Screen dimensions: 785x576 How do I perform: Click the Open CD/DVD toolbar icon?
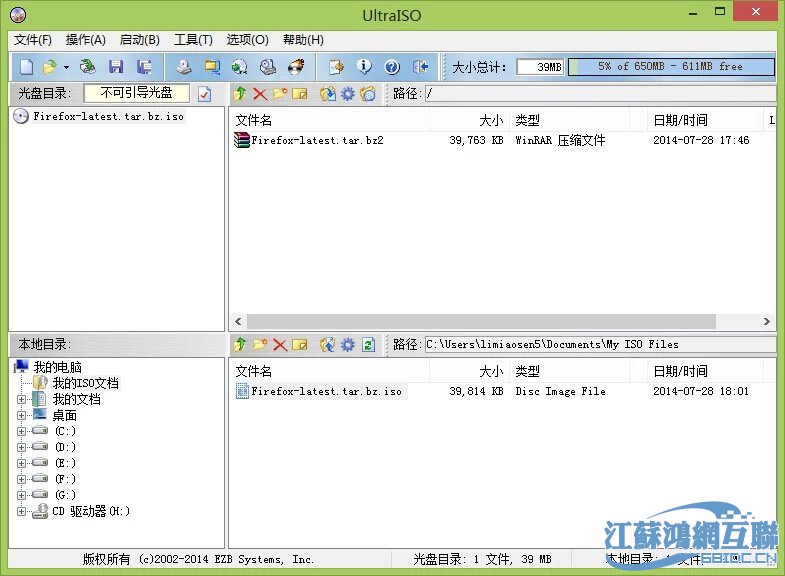88,67
